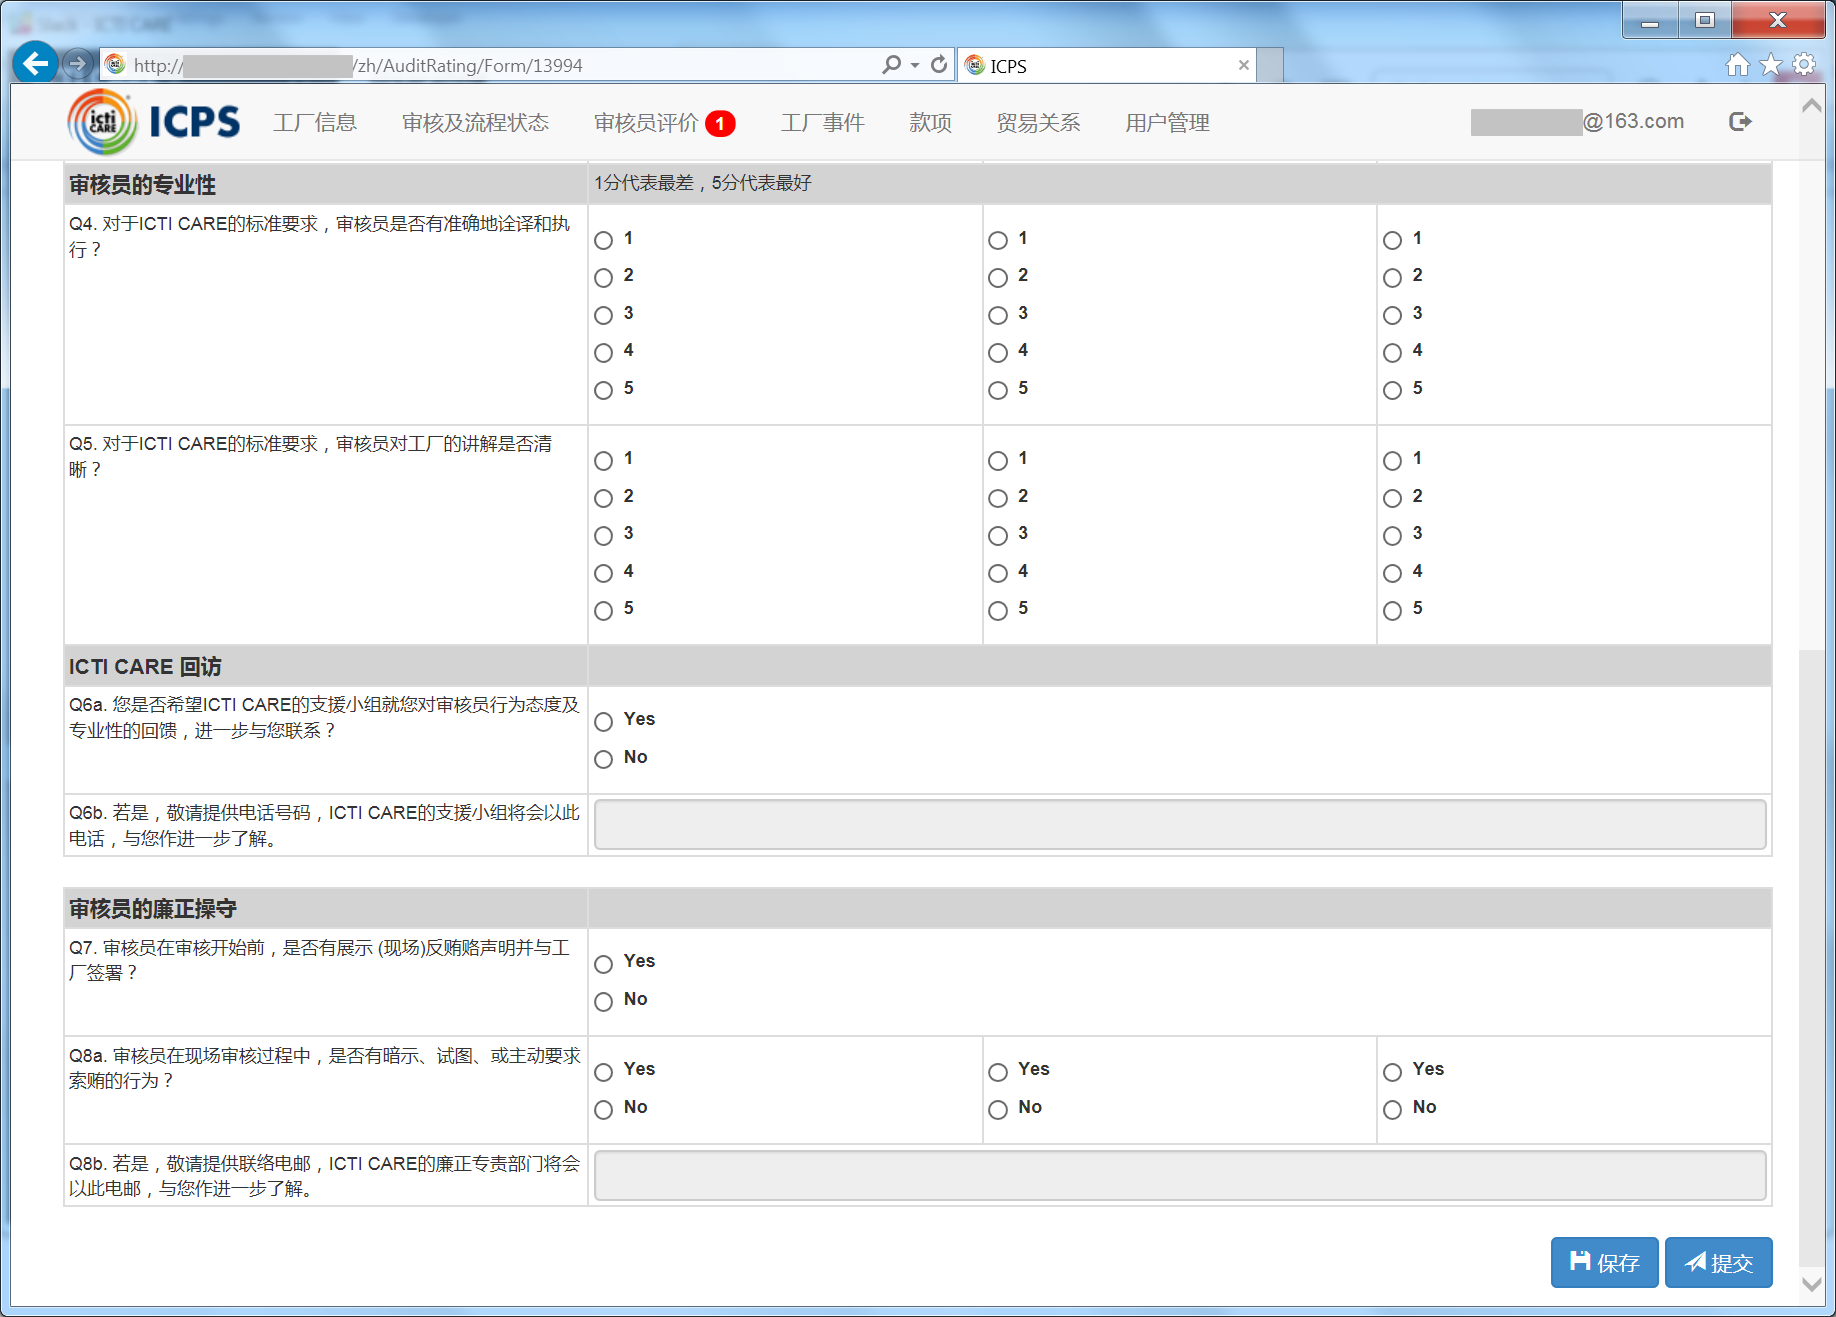The width and height of the screenshot is (1836, 1317).
Task: Rate Q4 second column as 4
Action: coord(998,352)
